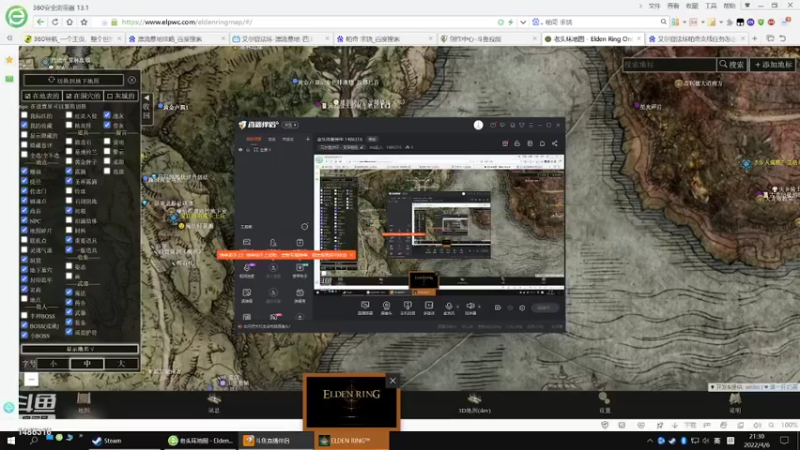The width and height of the screenshot is (800, 450).
Task: Click the speaker icon in the streaming toolbar
Action: click(x=470, y=306)
